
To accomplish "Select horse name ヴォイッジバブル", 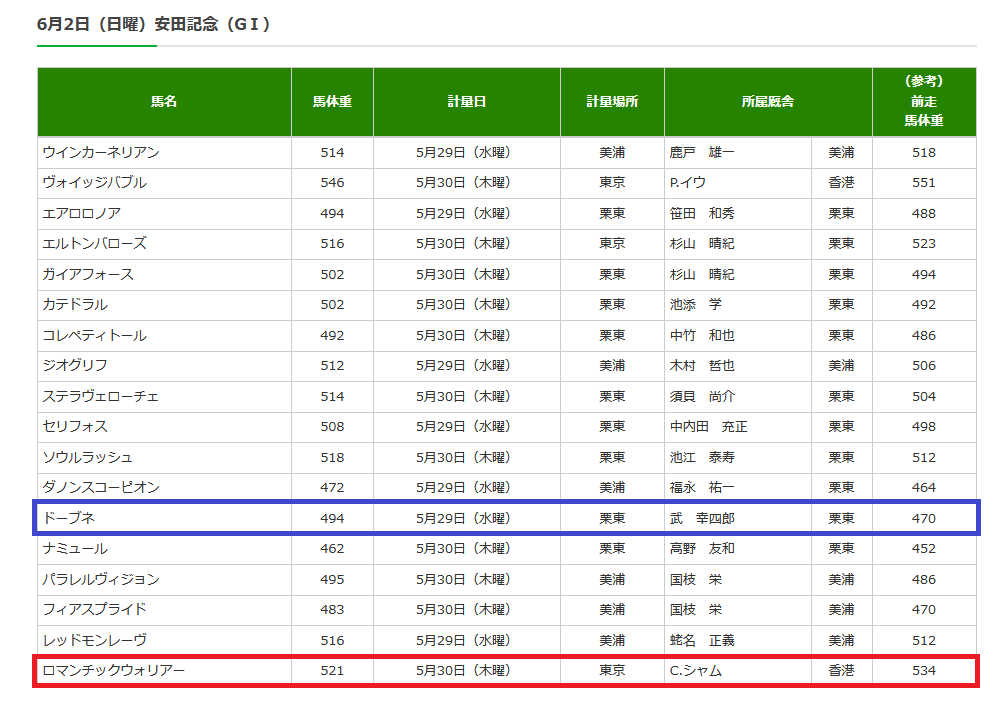I will 94,182.
